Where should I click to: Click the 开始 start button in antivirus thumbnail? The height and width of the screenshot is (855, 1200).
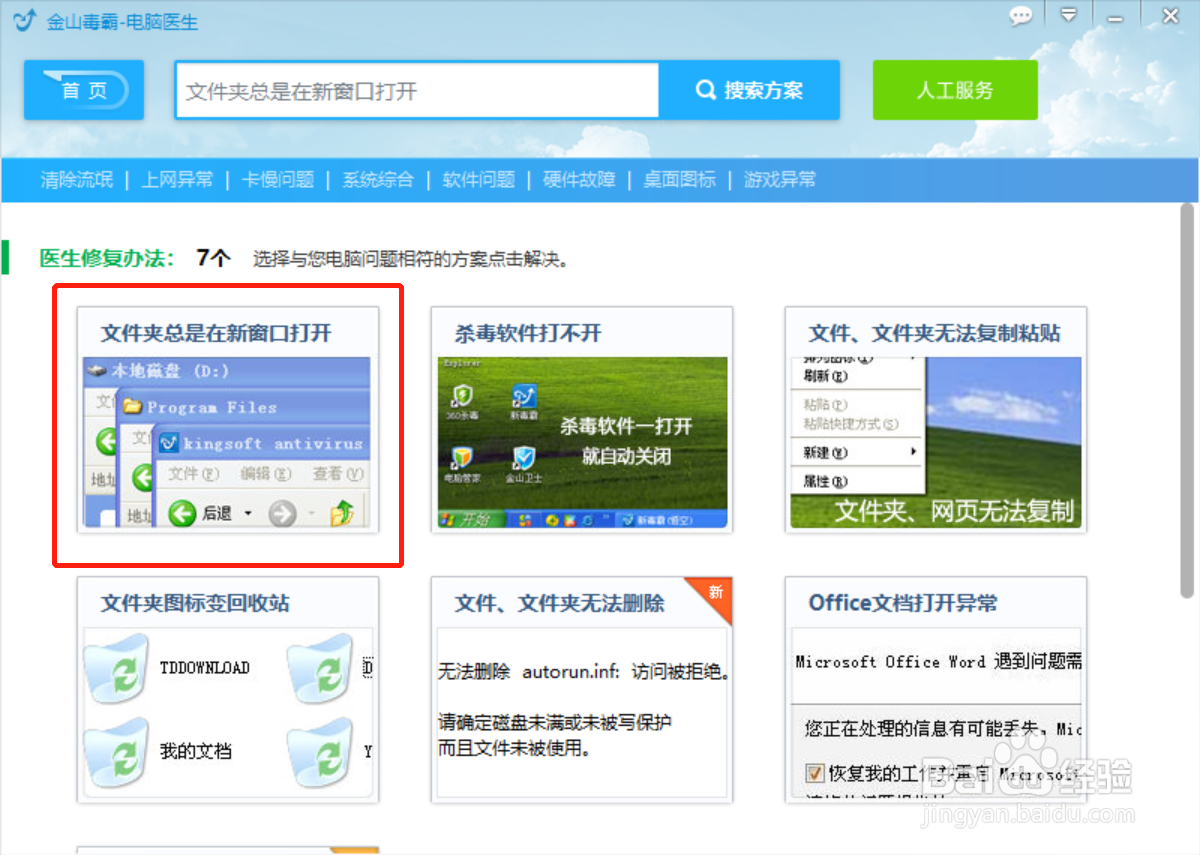click(x=471, y=520)
